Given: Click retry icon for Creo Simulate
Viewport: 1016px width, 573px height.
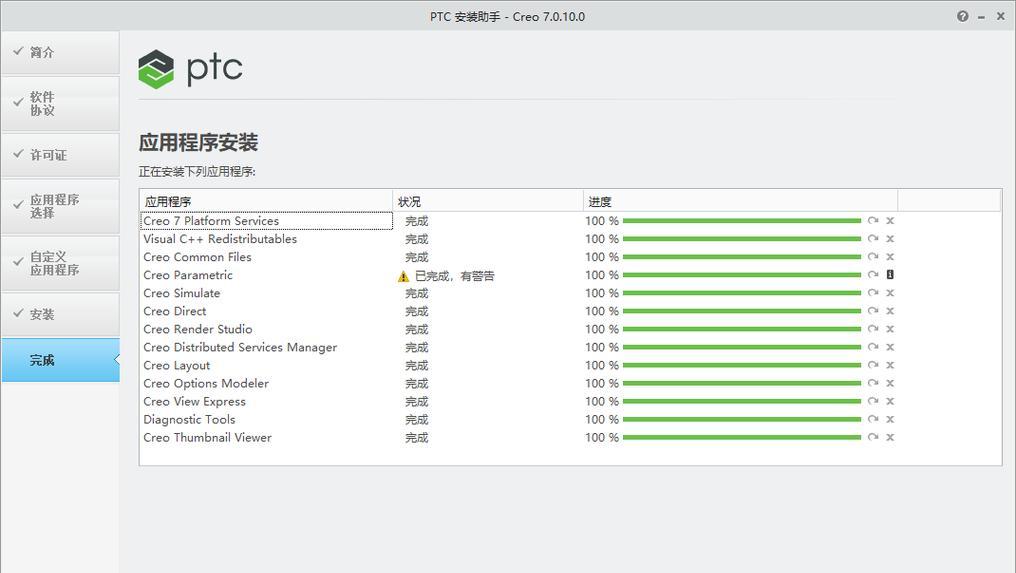Looking at the screenshot, I should click(x=873, y=293).
